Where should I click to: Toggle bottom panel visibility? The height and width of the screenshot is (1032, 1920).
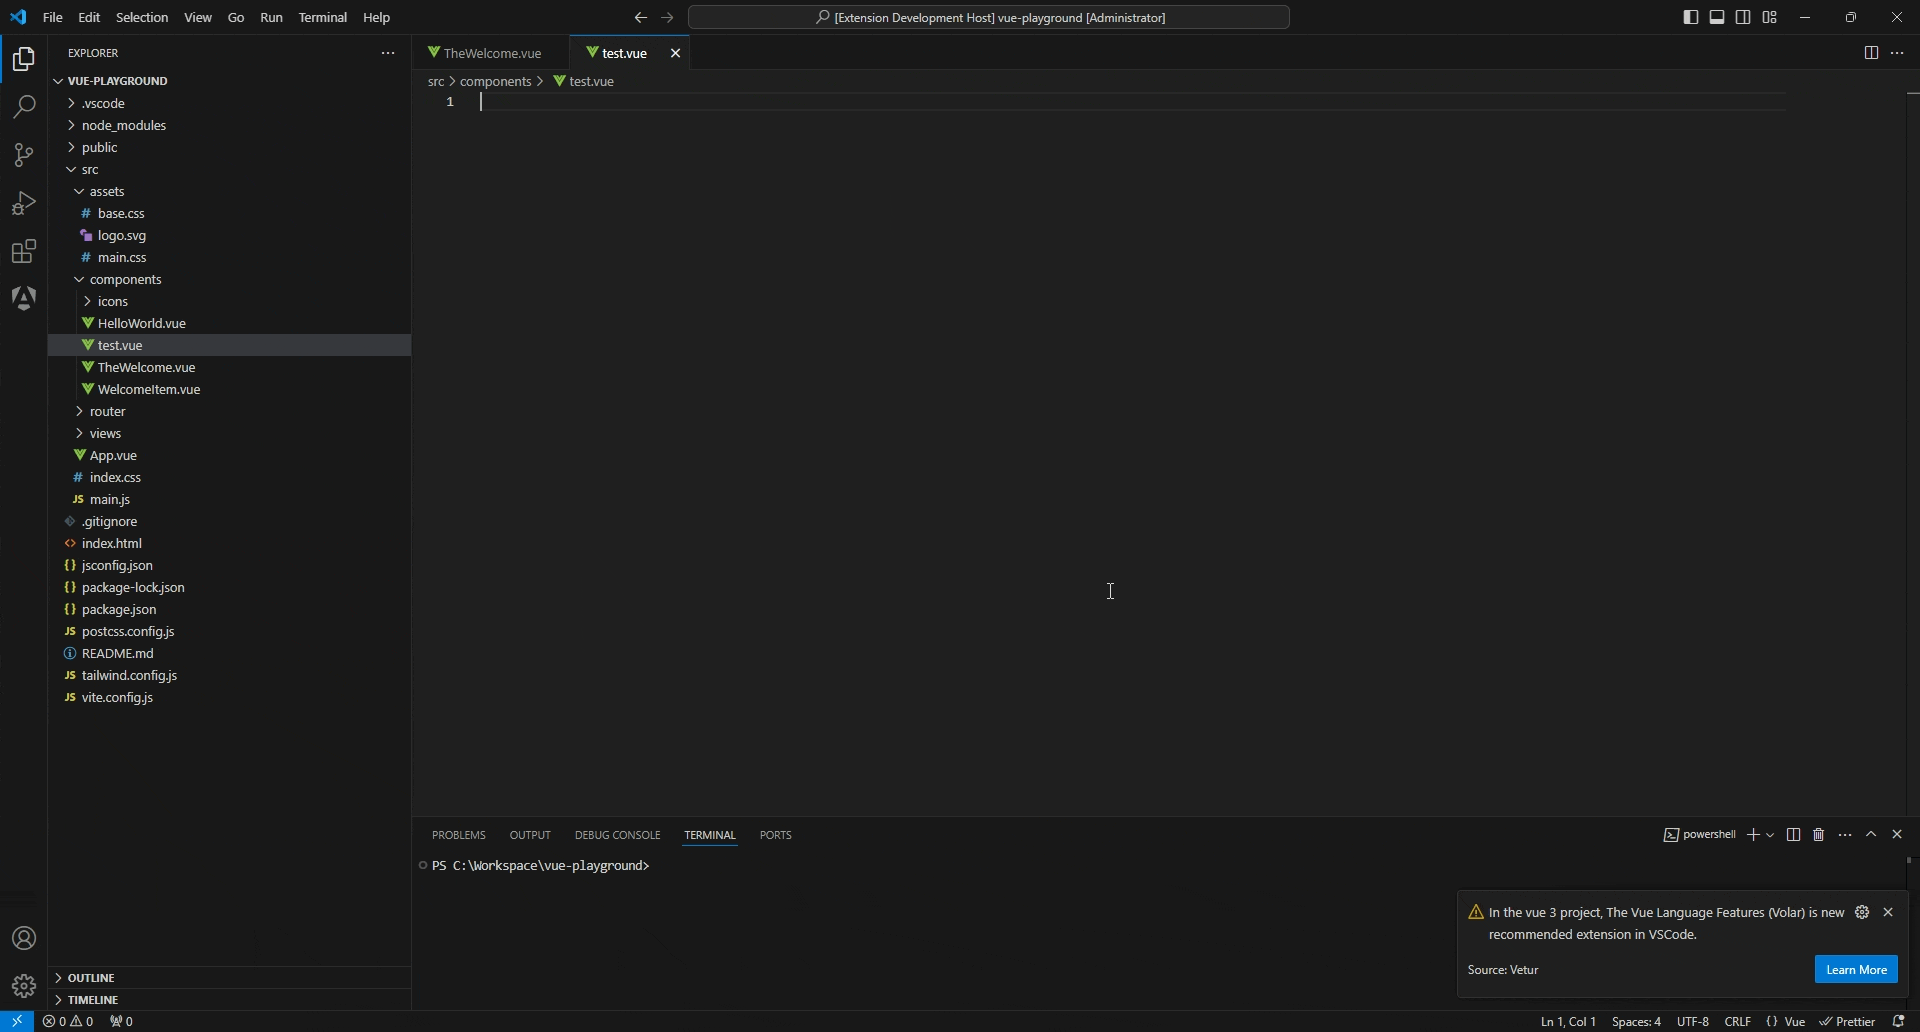pyautogui.click(x=1717, y=18)
